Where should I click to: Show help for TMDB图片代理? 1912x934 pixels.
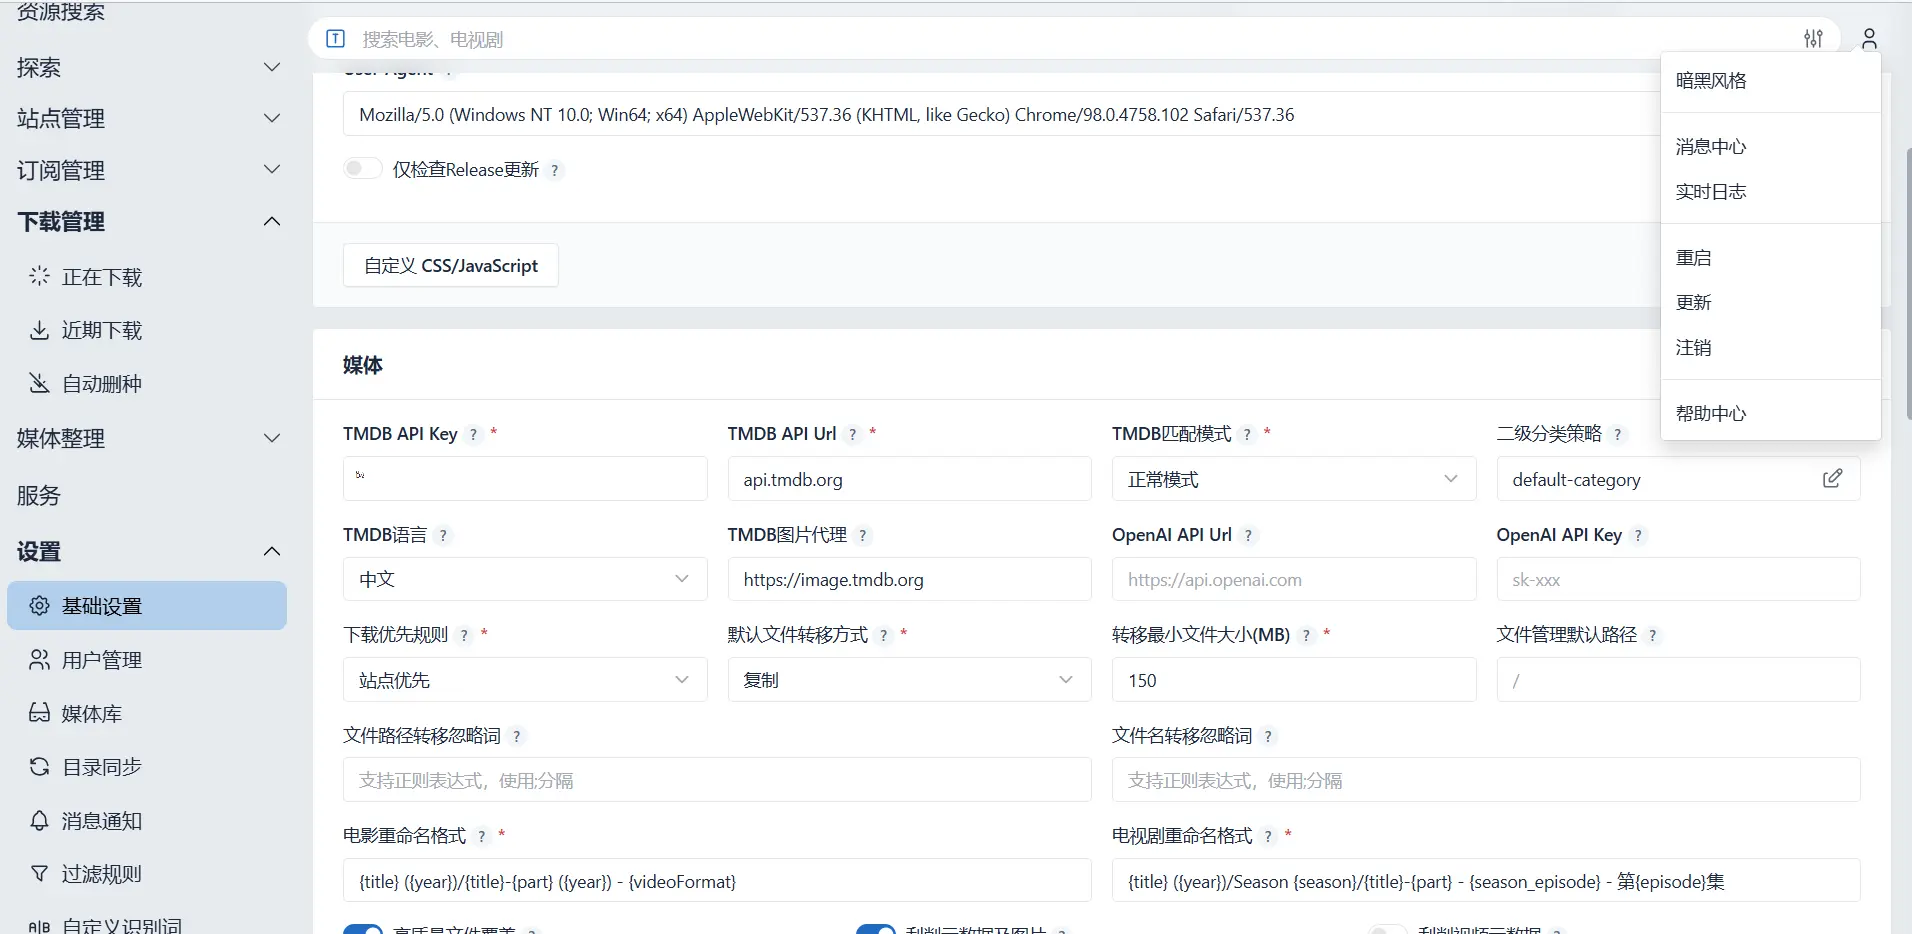coord(863,535)
